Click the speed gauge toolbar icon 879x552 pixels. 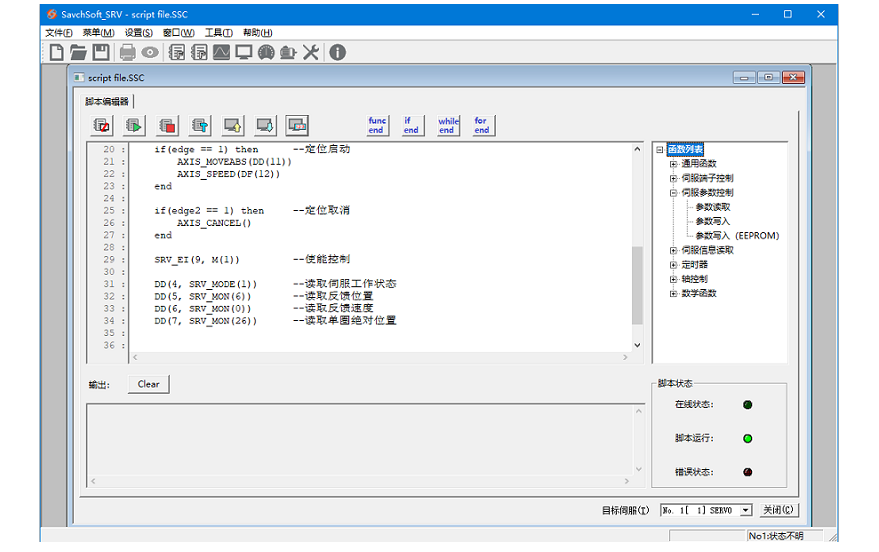(266, 52)
